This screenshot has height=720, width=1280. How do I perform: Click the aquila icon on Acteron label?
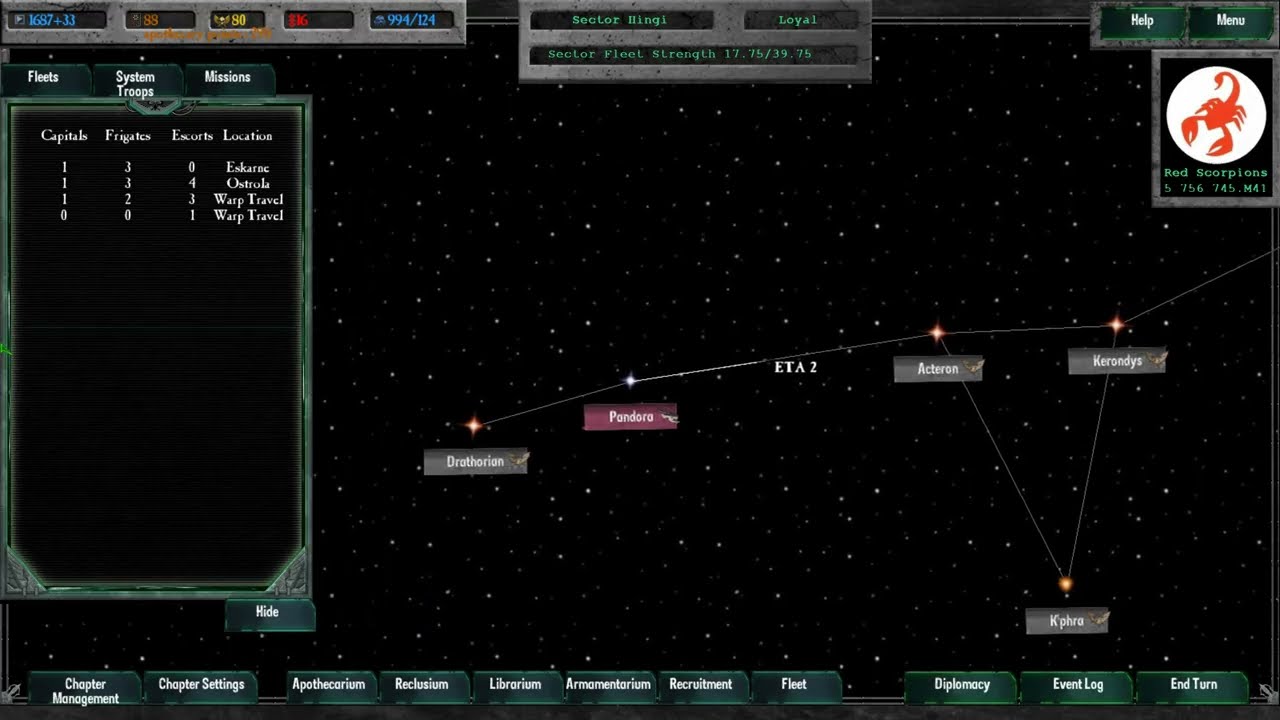point(973,368)
